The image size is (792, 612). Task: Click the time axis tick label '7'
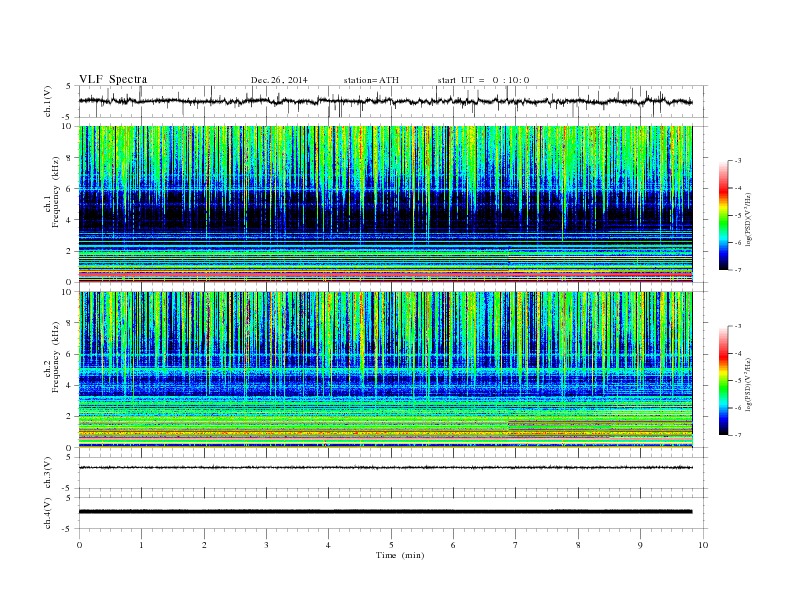[516, 545]
